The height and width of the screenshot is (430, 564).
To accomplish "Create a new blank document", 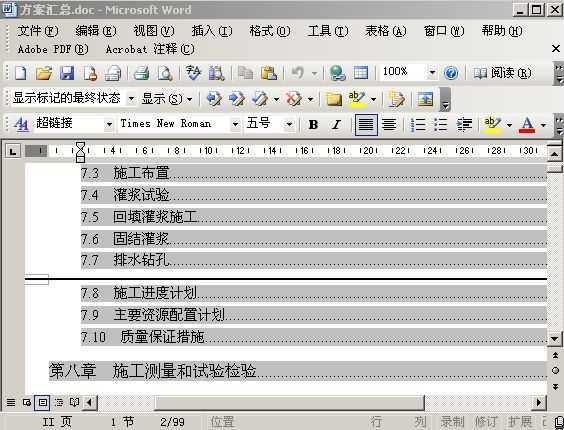I will pyautogui.click(x=21, y=73).
